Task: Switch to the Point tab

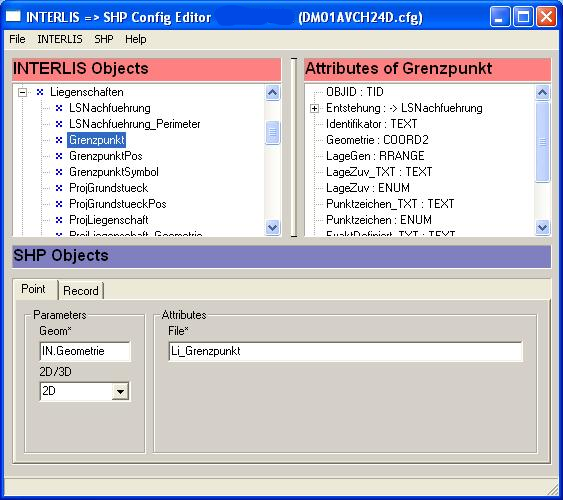Action: [34, 289]
